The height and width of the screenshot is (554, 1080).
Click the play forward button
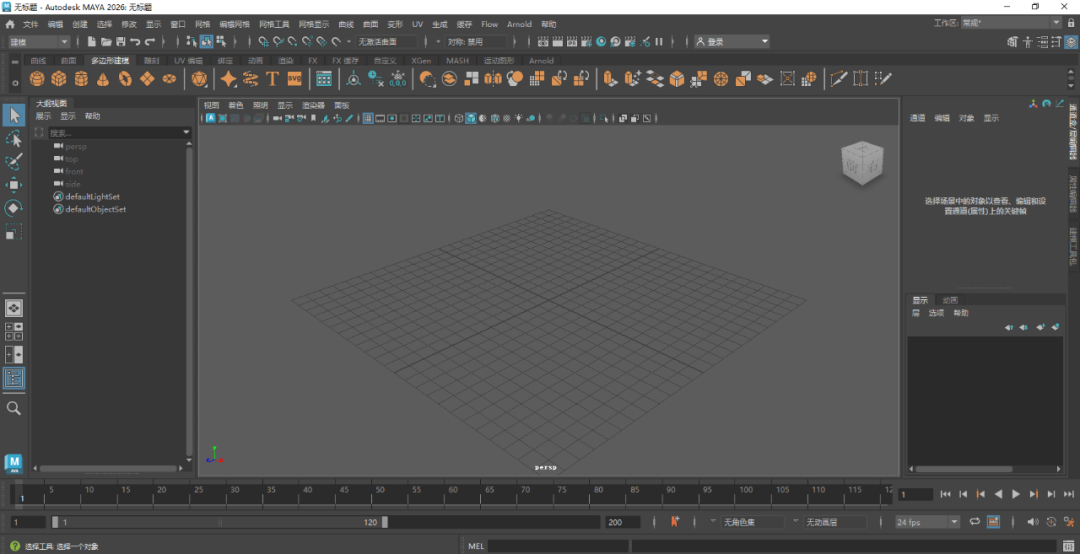tap(1016, 494)
